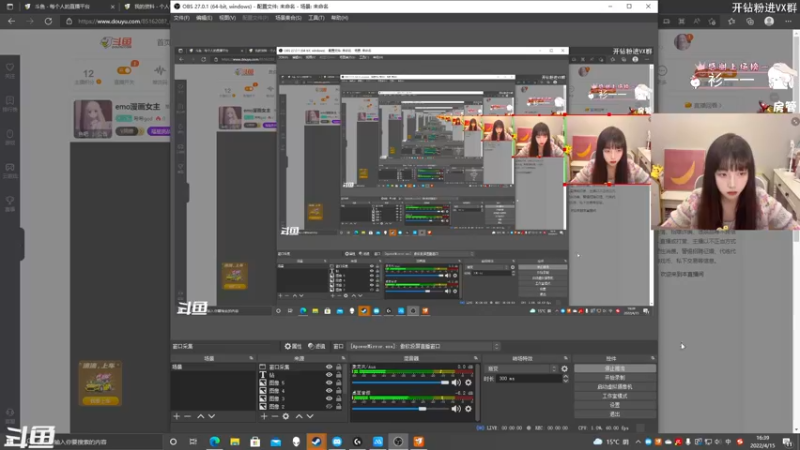
Task: Open OBS 设置 settings button
Action: click(615, 405)
